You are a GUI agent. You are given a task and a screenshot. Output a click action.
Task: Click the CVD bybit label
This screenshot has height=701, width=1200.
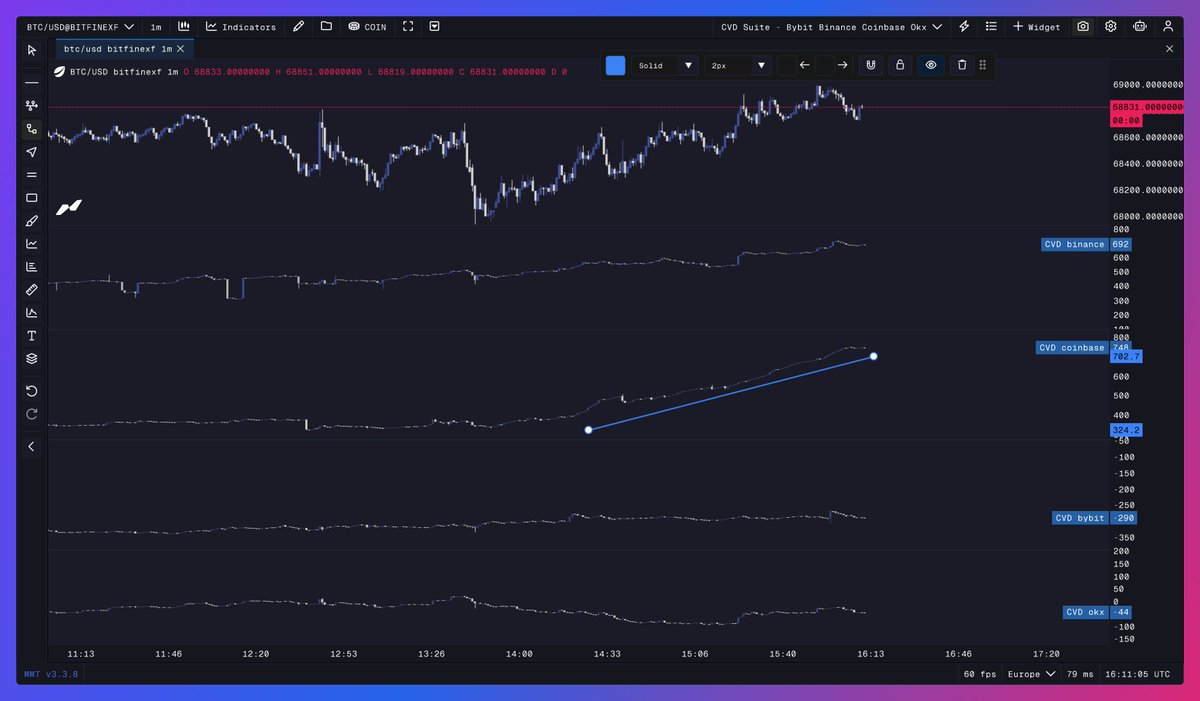pos(1080,518)
